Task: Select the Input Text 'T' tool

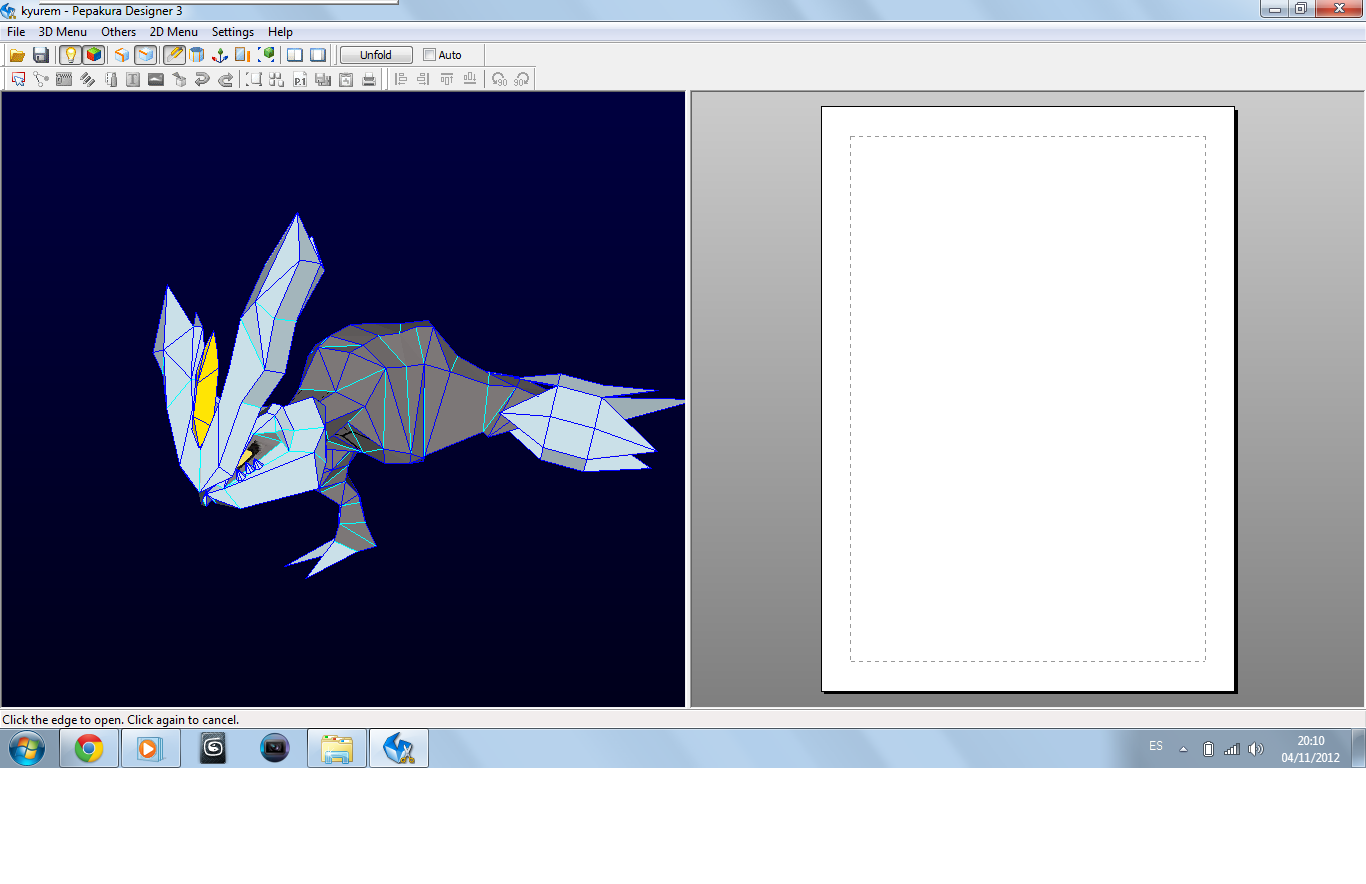Action: (133, 79)
